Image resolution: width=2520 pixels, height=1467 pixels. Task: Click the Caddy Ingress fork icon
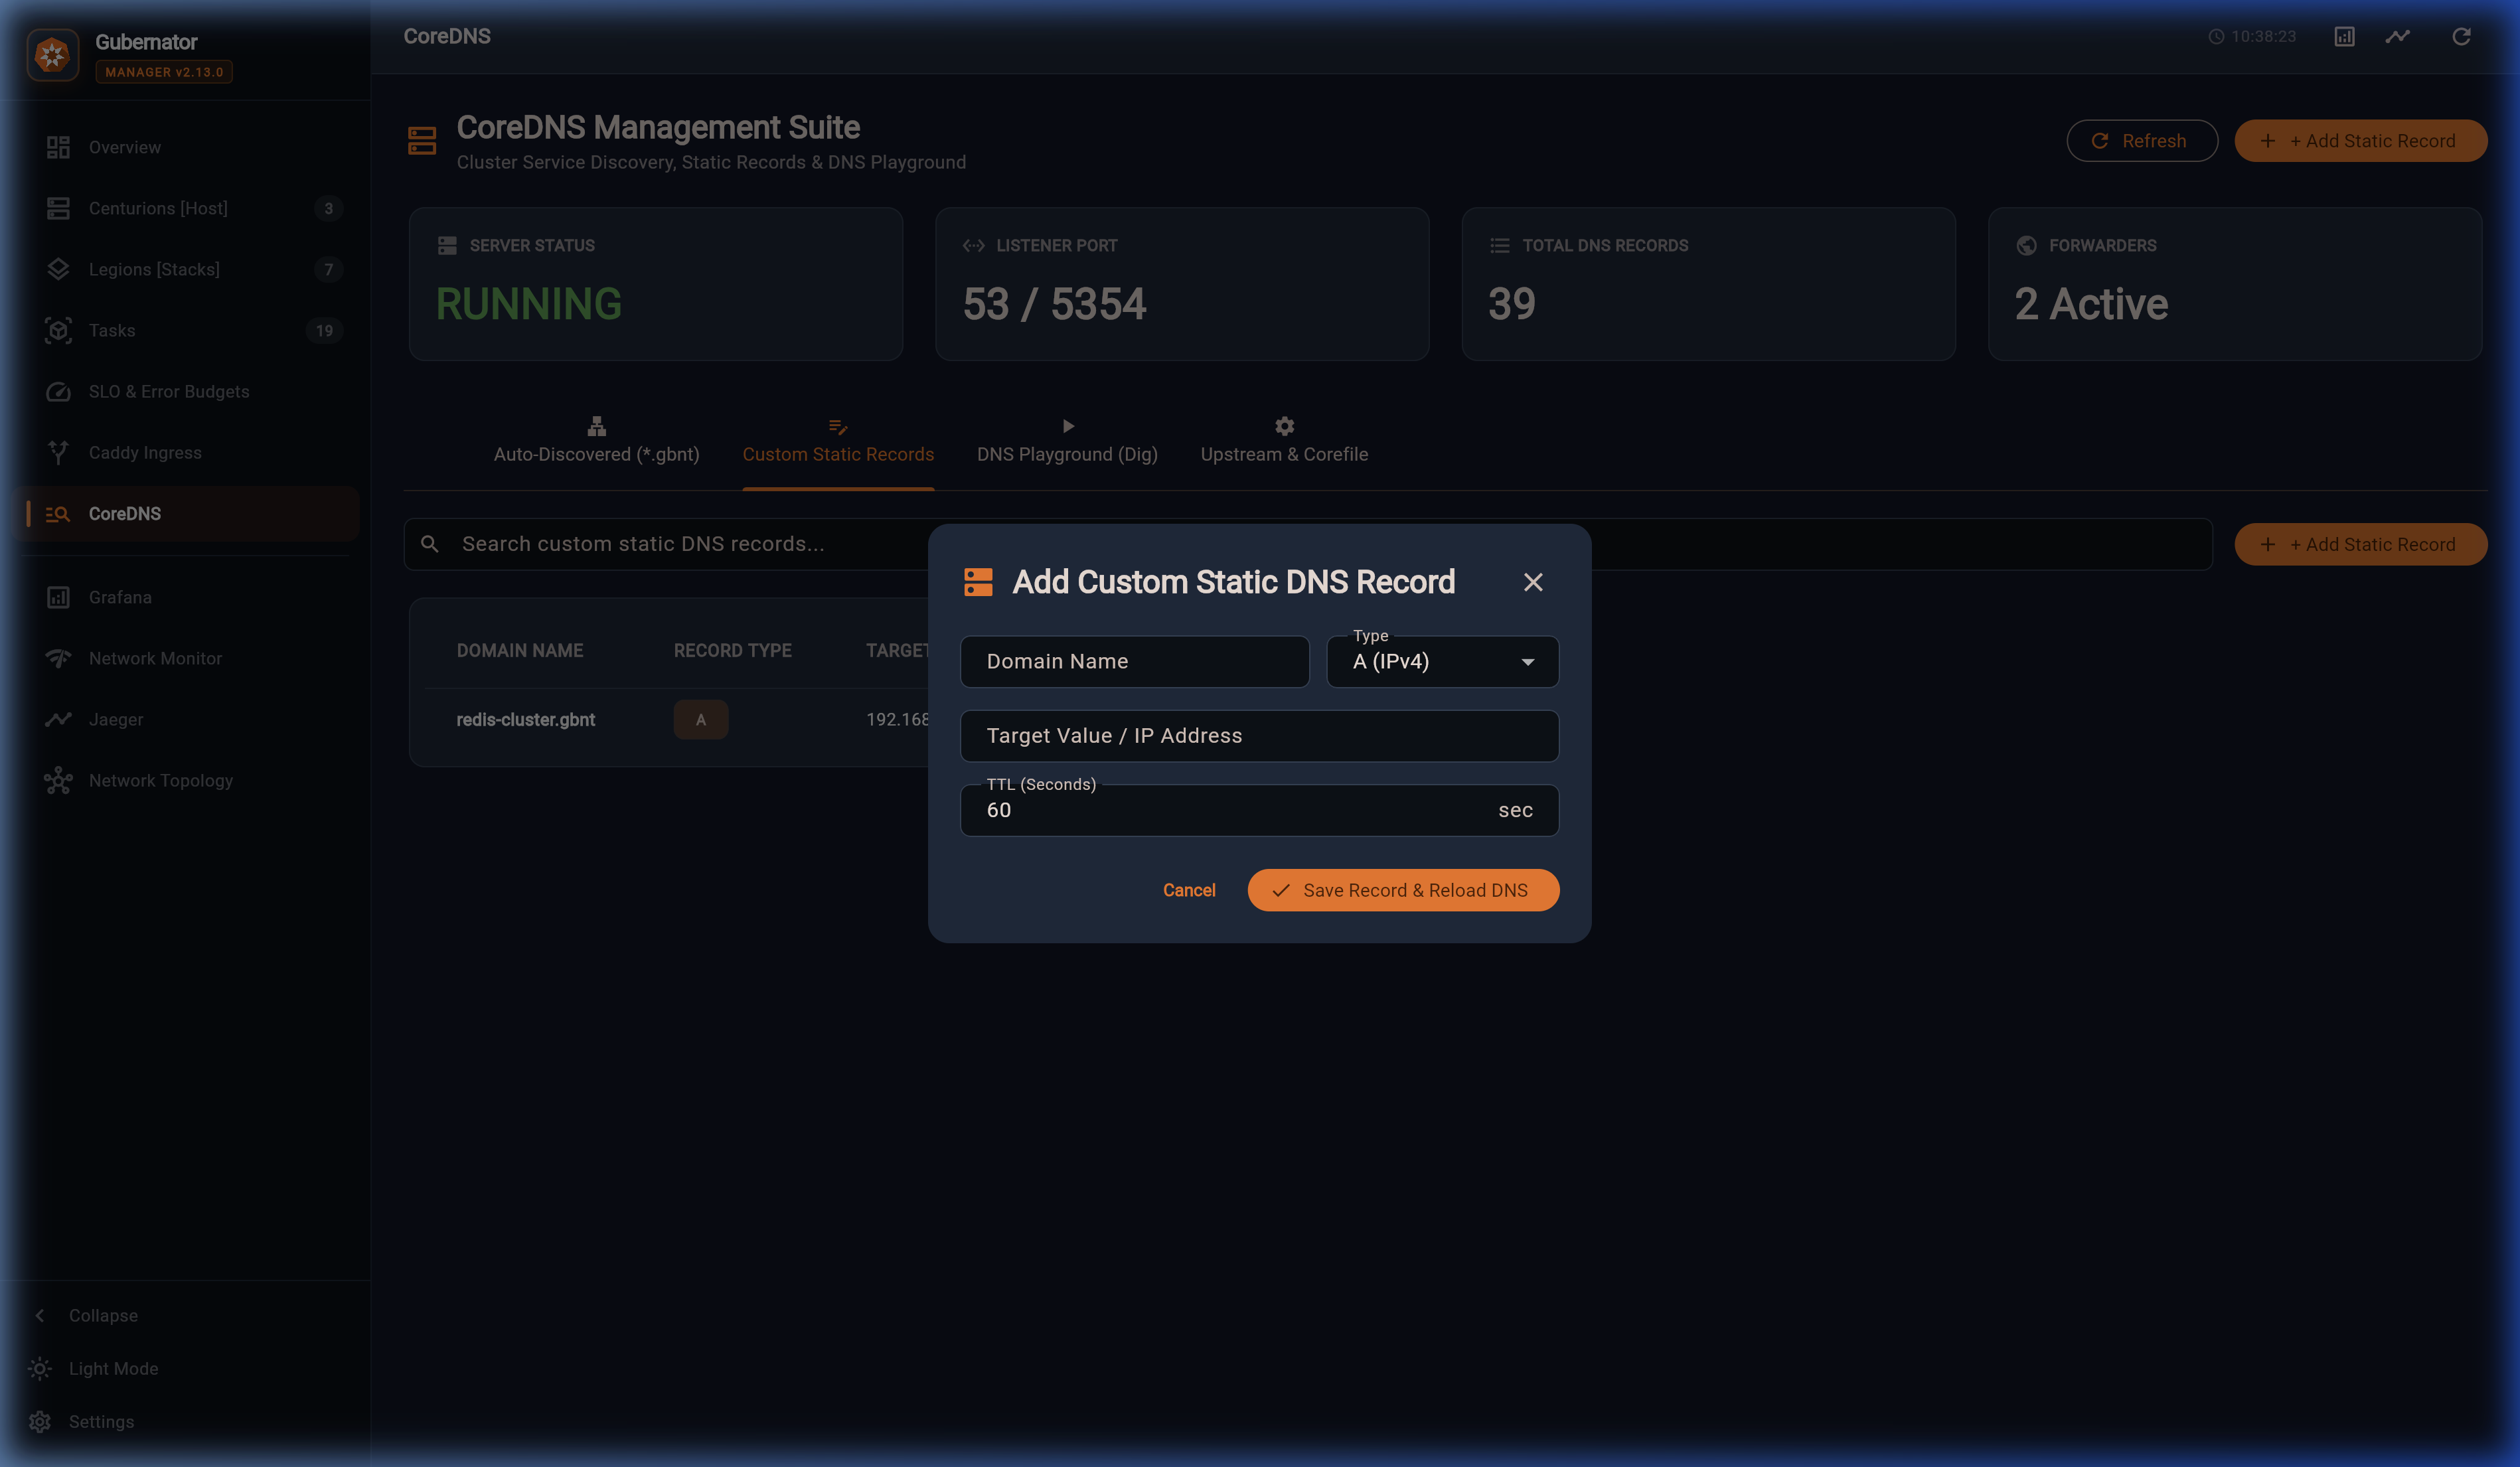click(x=58, y=452)
